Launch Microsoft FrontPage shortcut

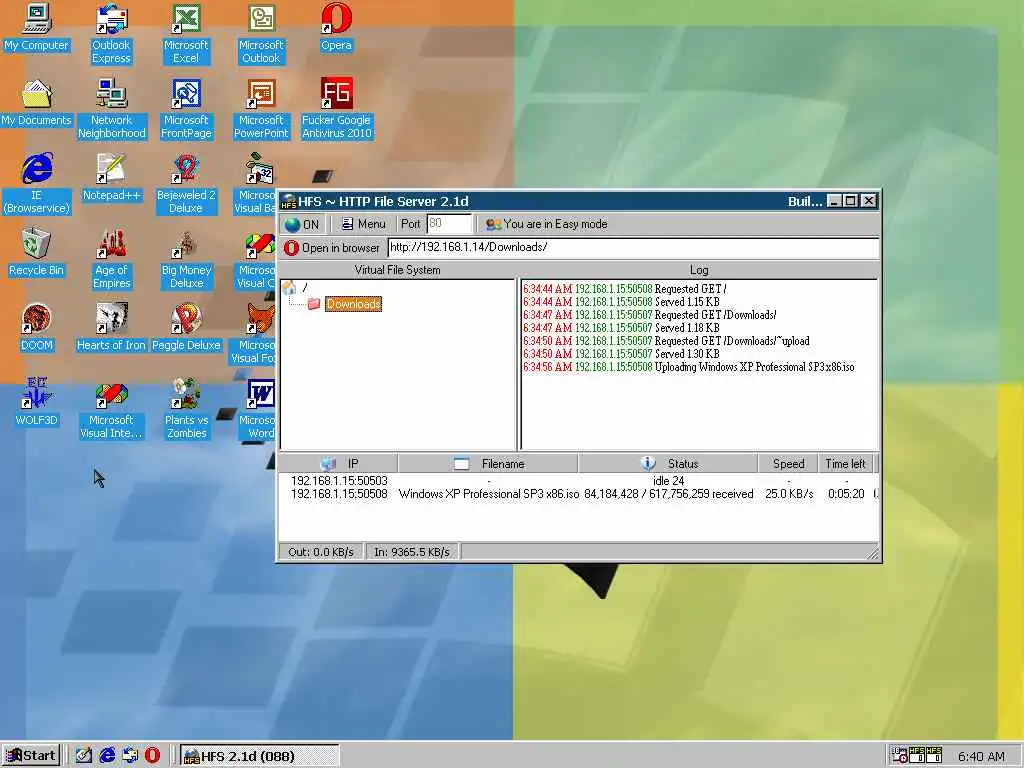click(186, 109)
